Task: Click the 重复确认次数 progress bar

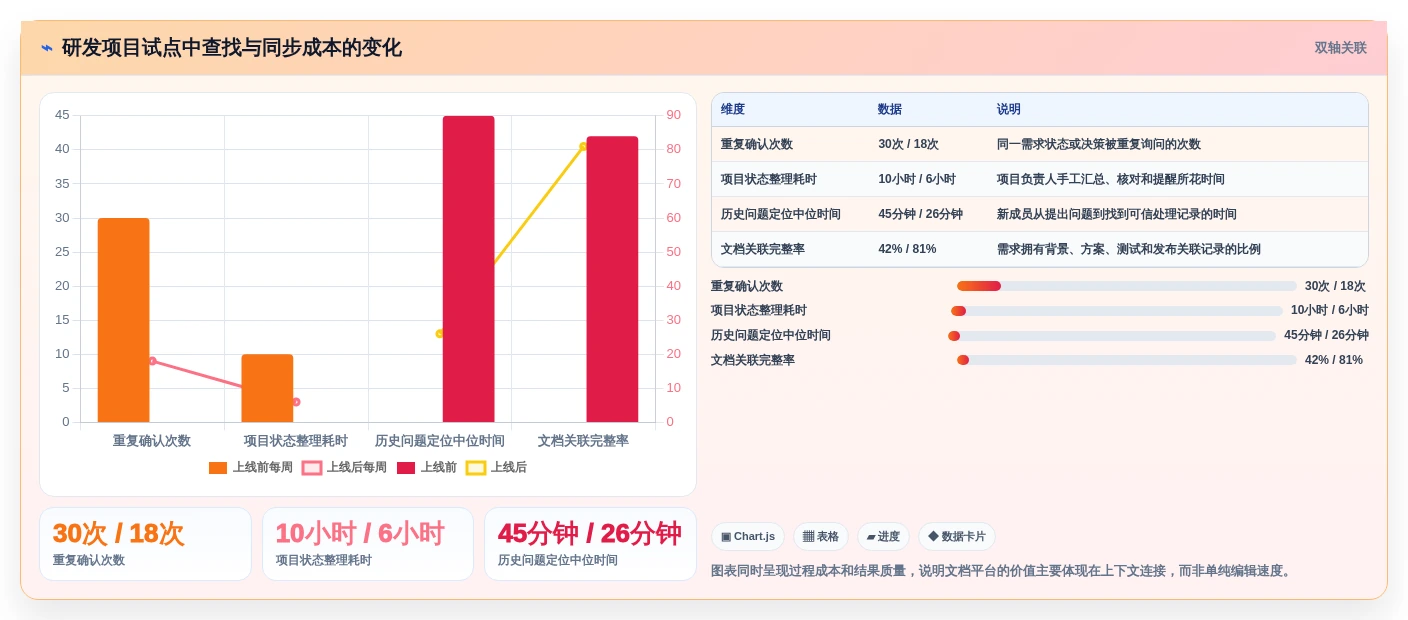Action: (1127, 286)
